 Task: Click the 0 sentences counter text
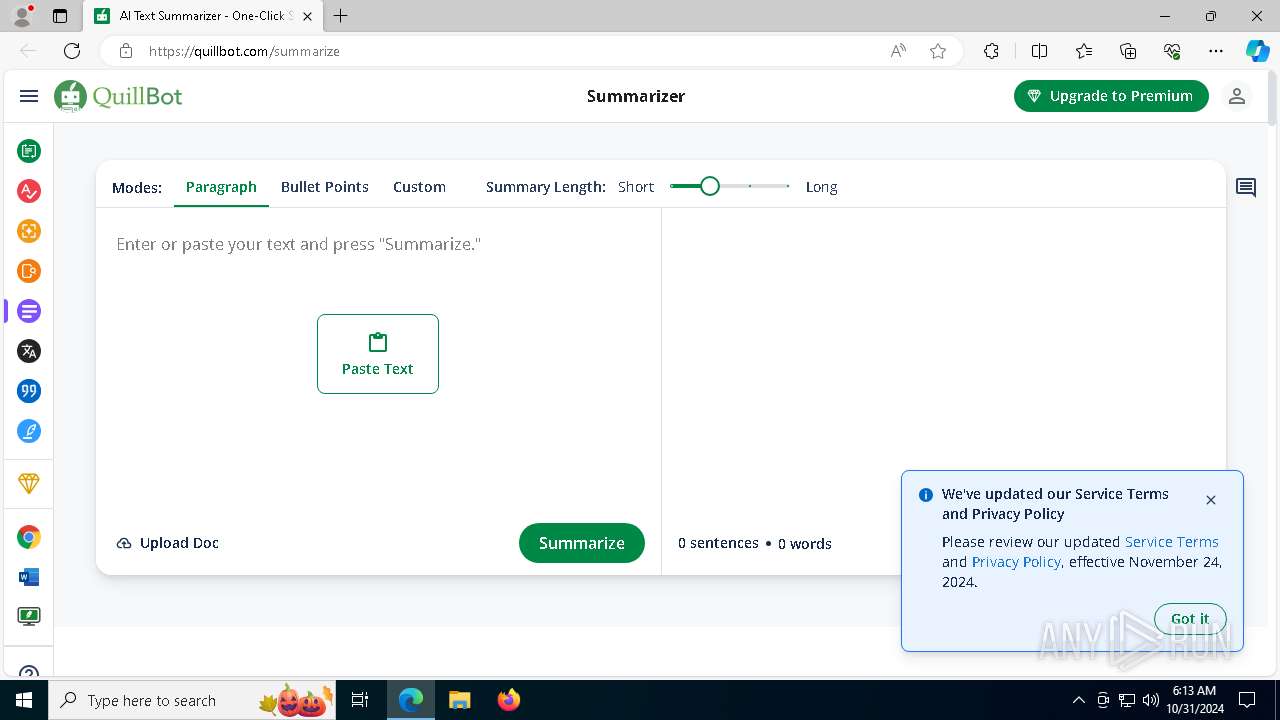[718, 543]
